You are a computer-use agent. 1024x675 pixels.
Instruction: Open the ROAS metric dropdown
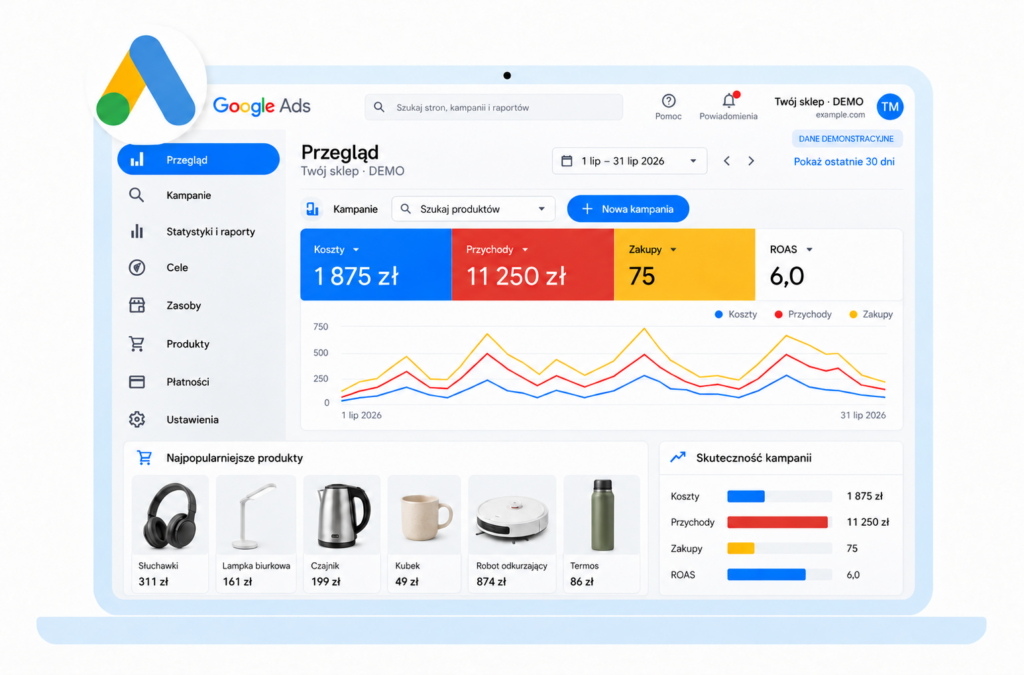[809, 249]
